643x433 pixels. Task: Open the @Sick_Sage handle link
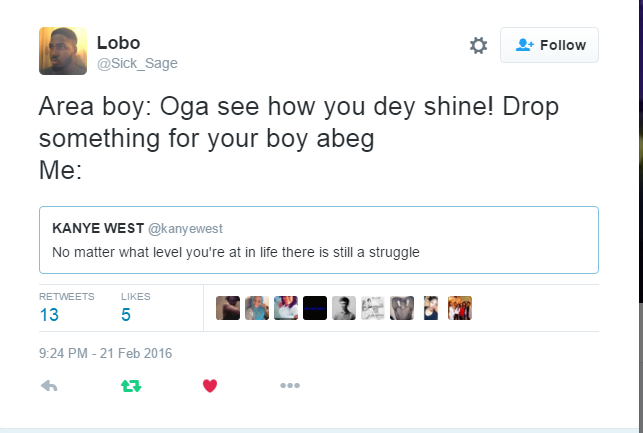click(137, 63)
